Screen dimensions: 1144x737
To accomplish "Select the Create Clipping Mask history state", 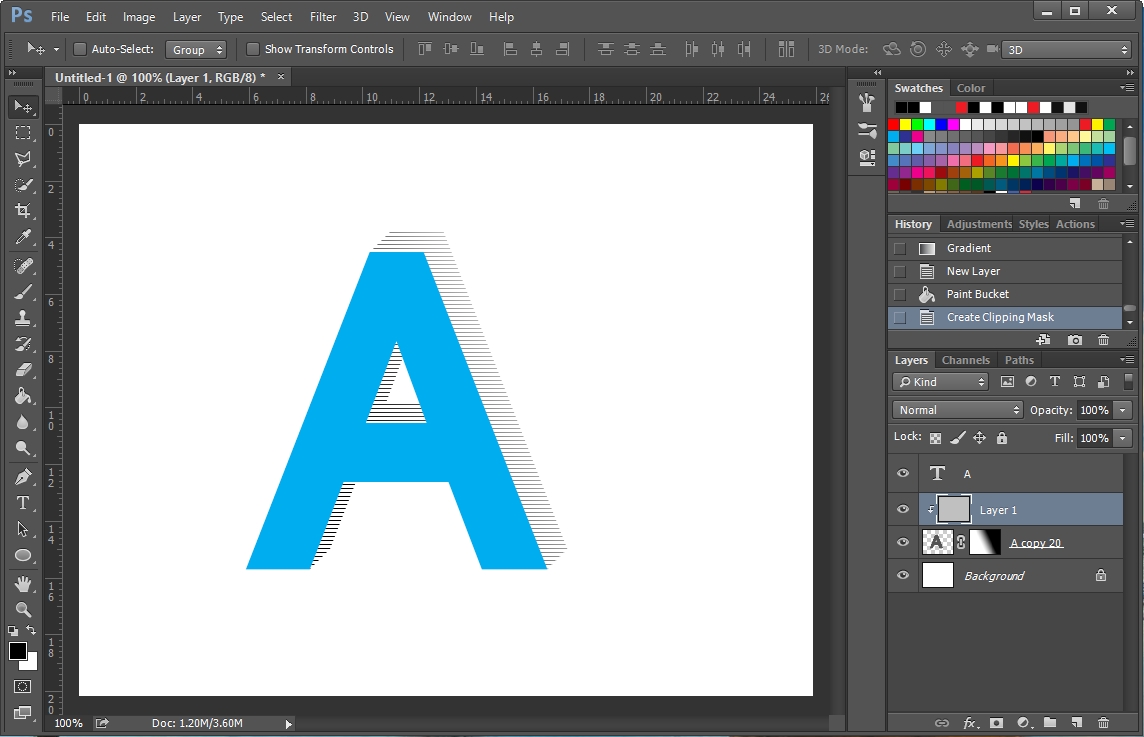I will click(1005, 317).
